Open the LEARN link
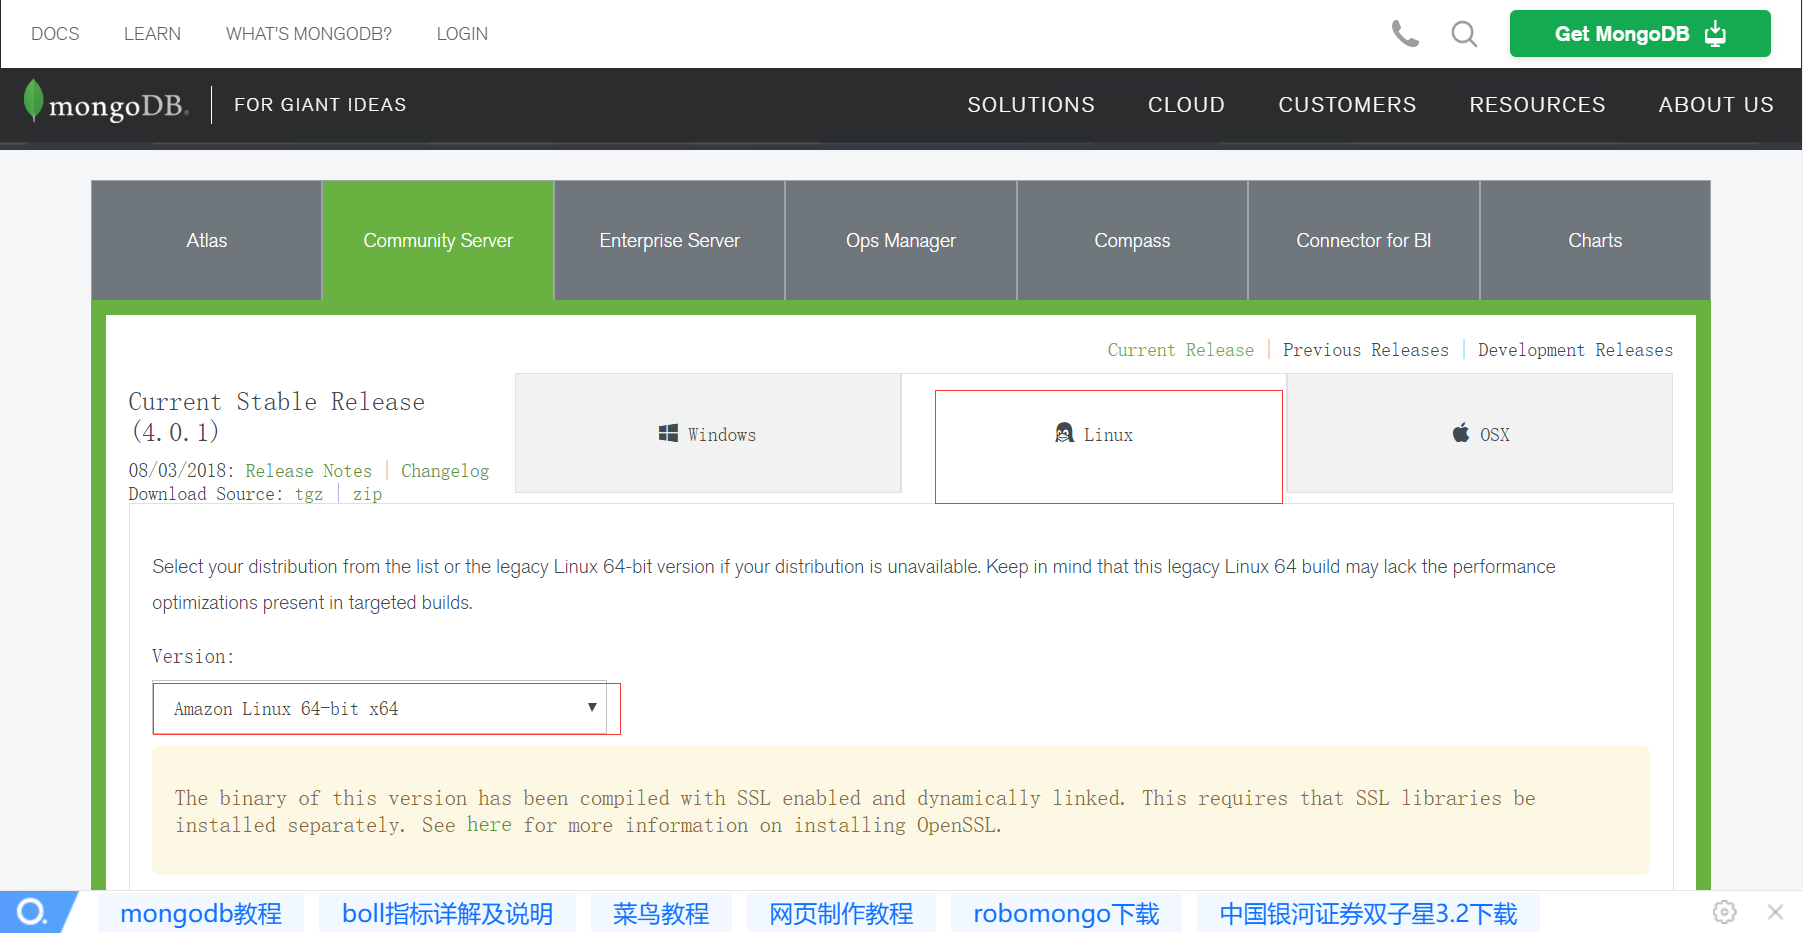Screen dimensions: 1803x933 [152, 34]
